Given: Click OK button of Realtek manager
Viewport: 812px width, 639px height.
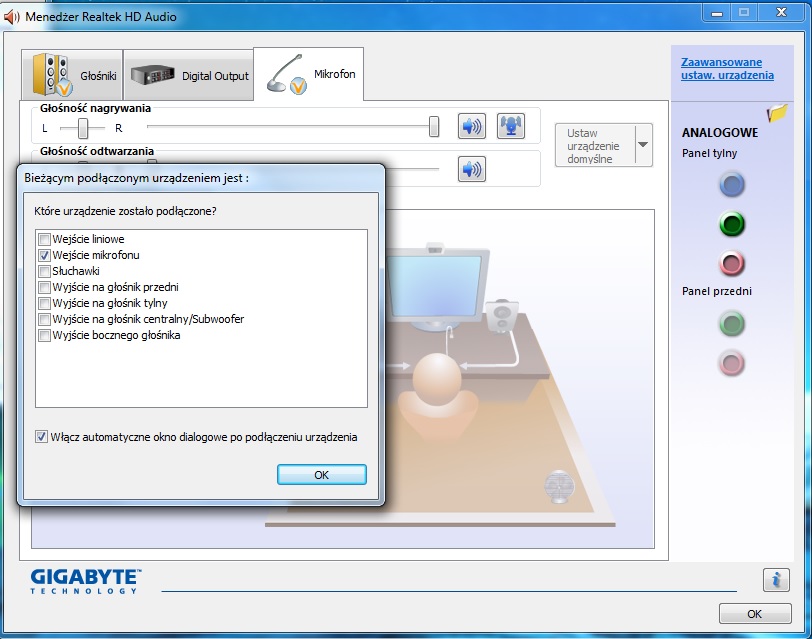Looking at the screenshot, I should [x=755, y=614].
